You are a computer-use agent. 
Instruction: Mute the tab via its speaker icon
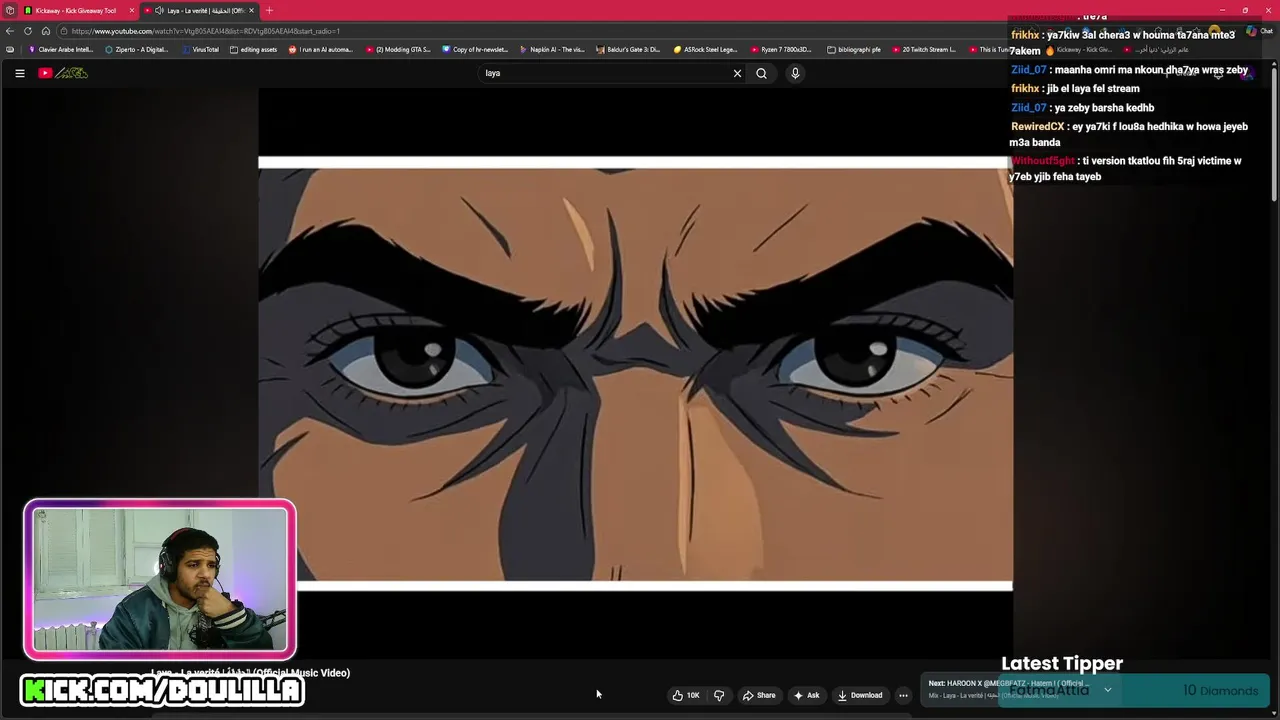159,10
